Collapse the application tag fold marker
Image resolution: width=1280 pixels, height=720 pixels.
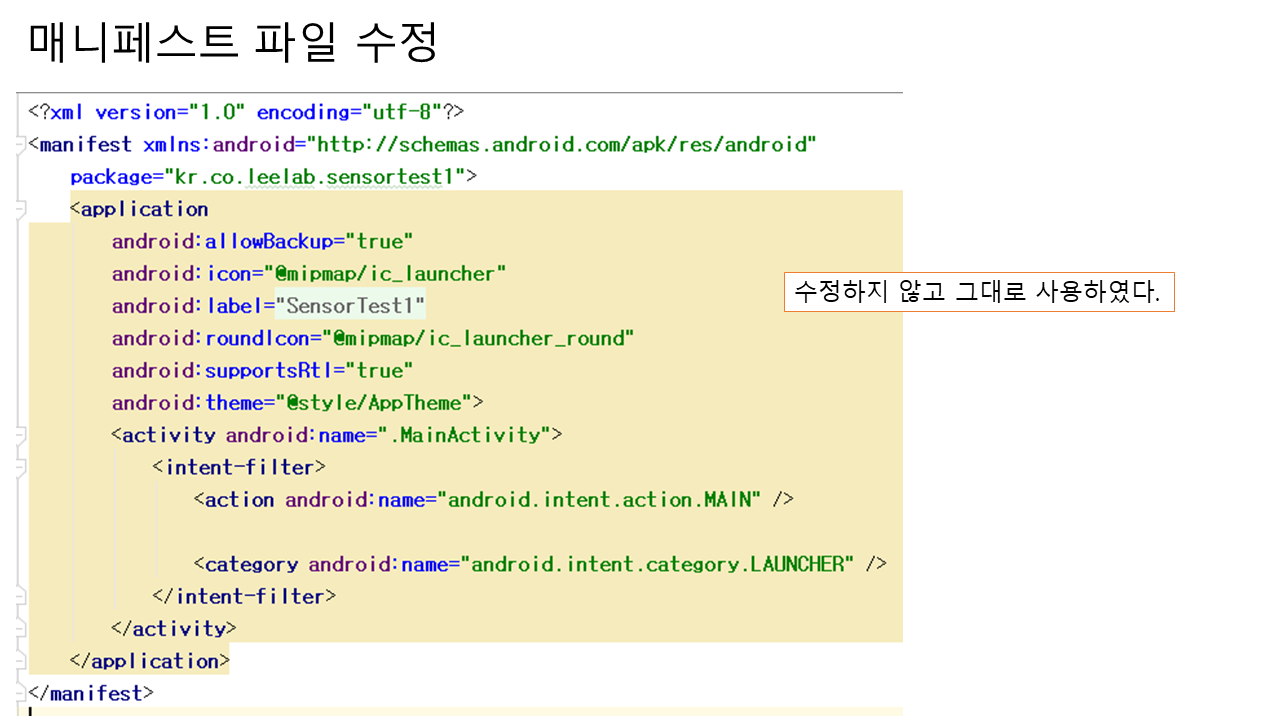coord(21,209)
